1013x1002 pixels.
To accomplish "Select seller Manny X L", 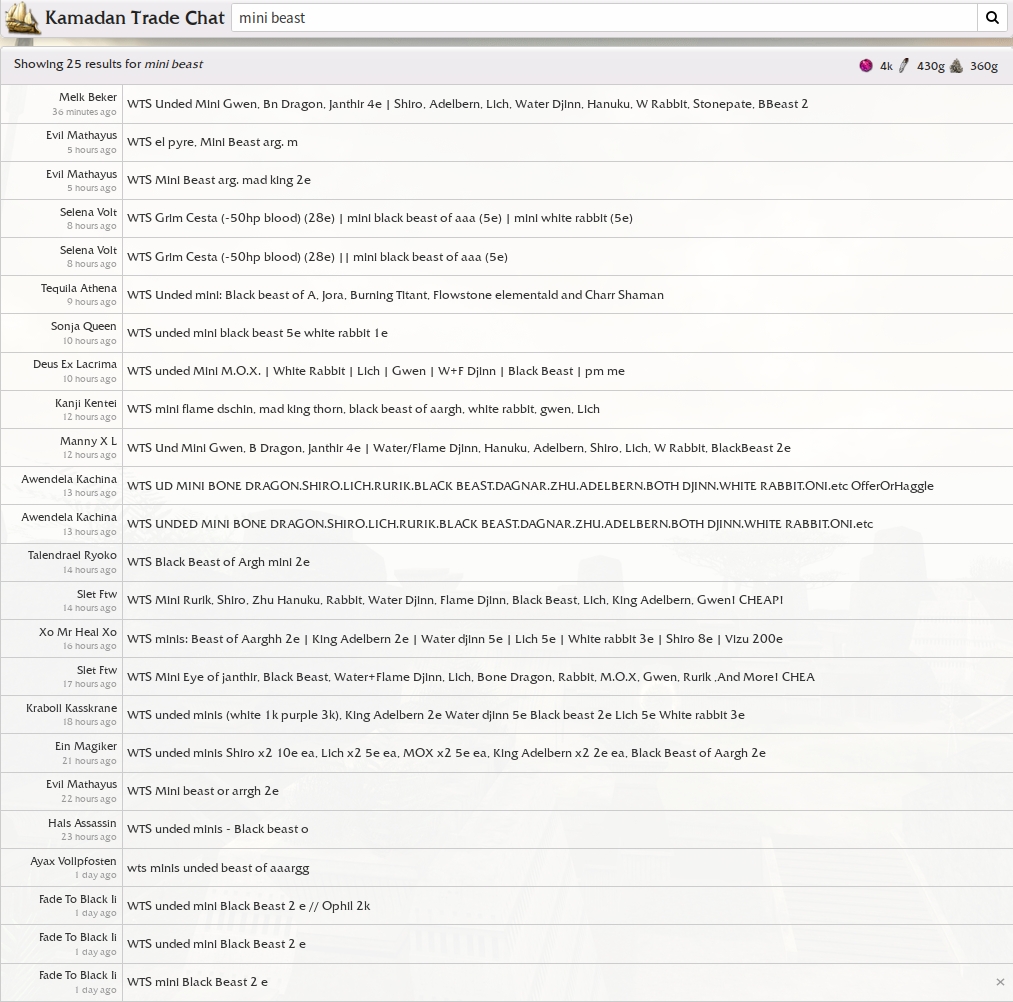I will pyautogui.click(x=89, y=441).
